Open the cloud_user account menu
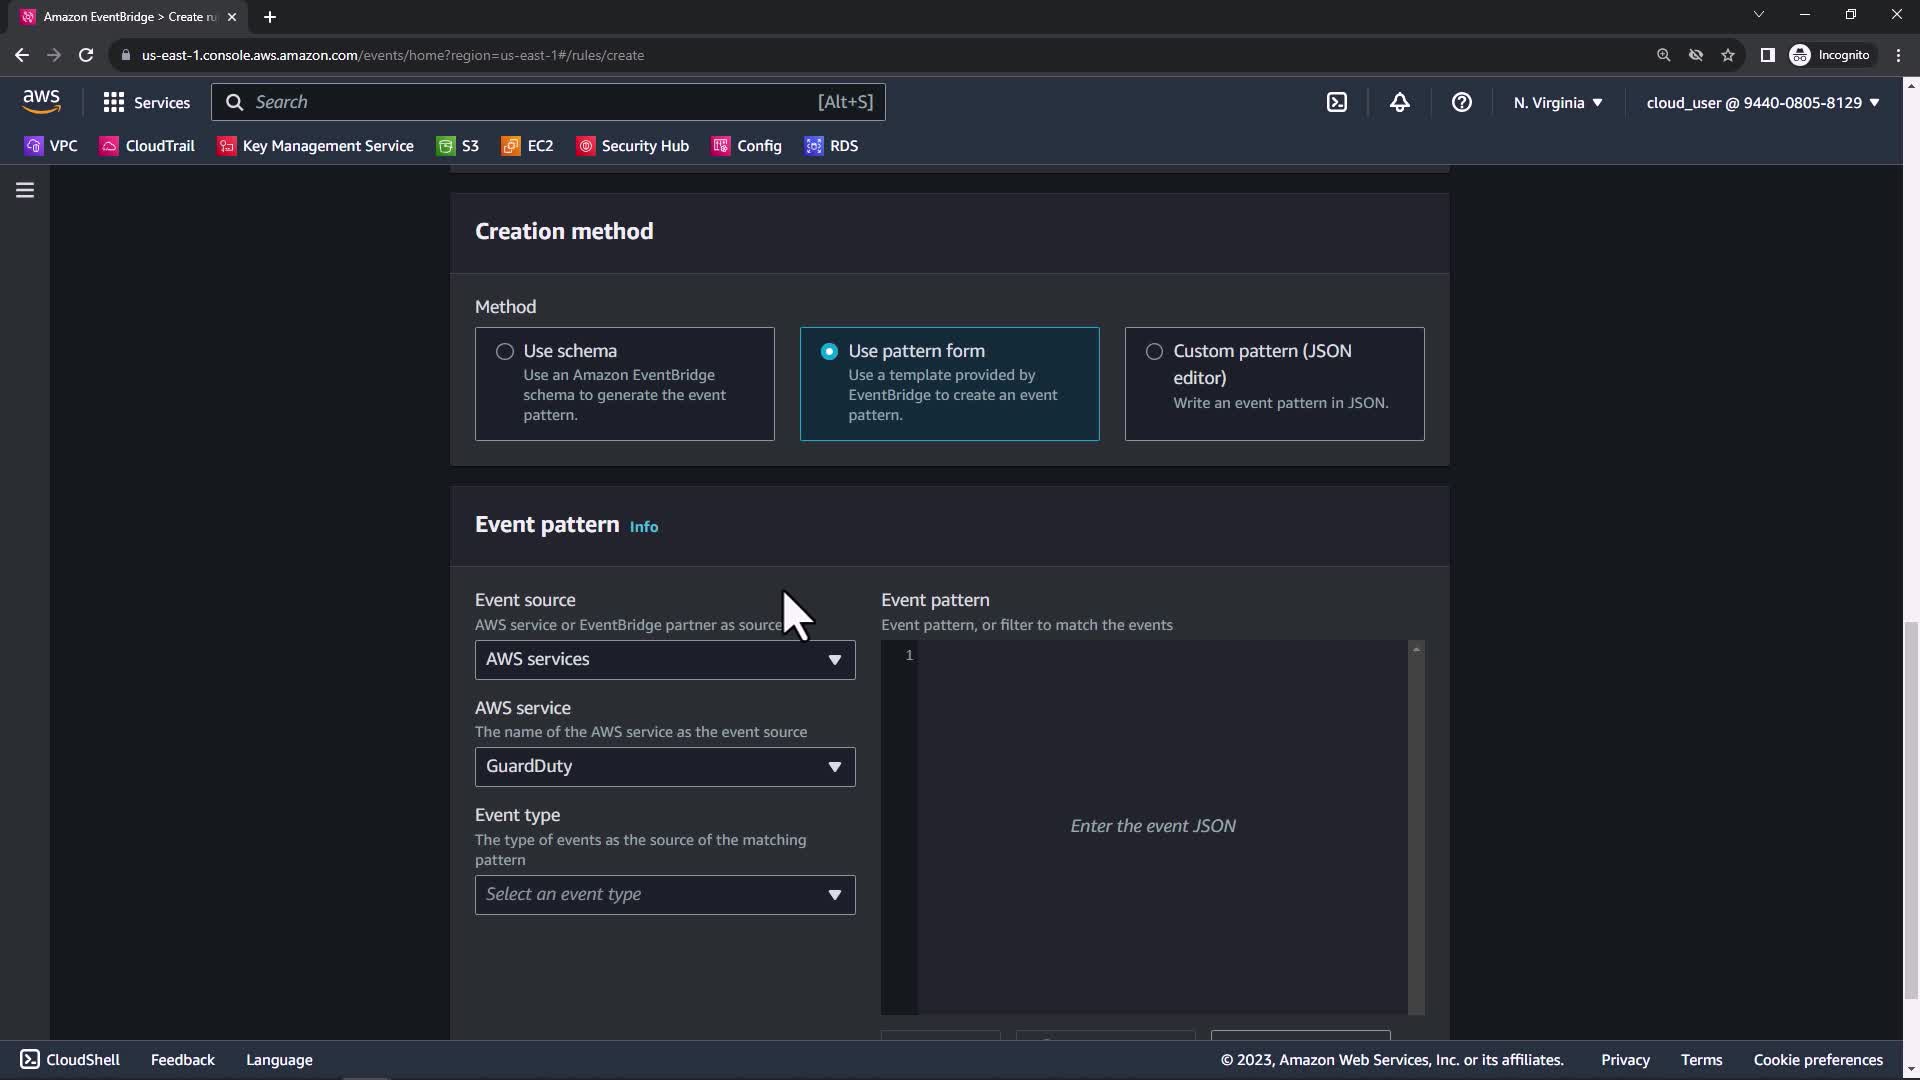 (1762, 102)
